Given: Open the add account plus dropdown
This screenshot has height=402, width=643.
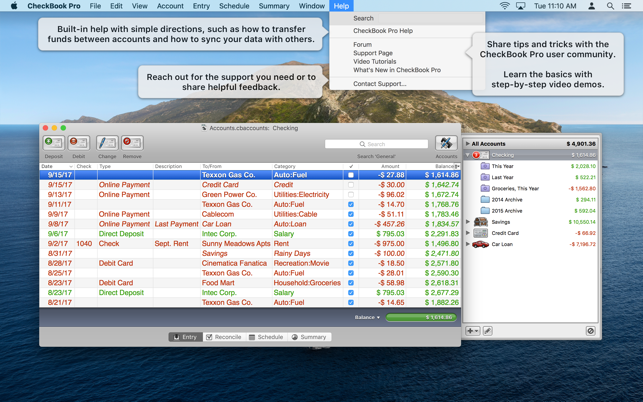Looking at the screenshot, I should tap(472, 331).
